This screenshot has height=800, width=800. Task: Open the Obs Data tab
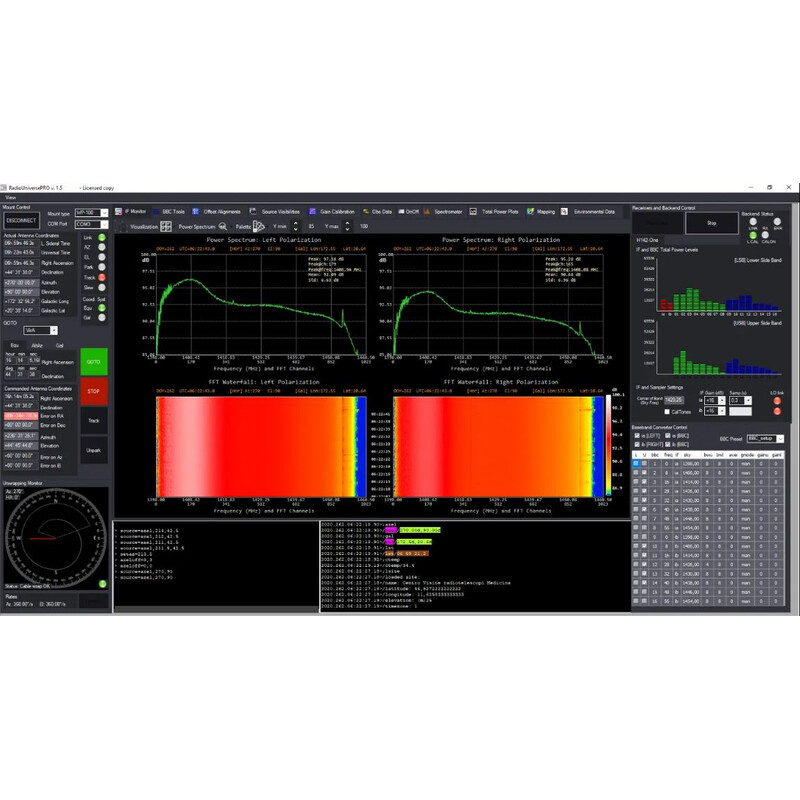(377, 211)
